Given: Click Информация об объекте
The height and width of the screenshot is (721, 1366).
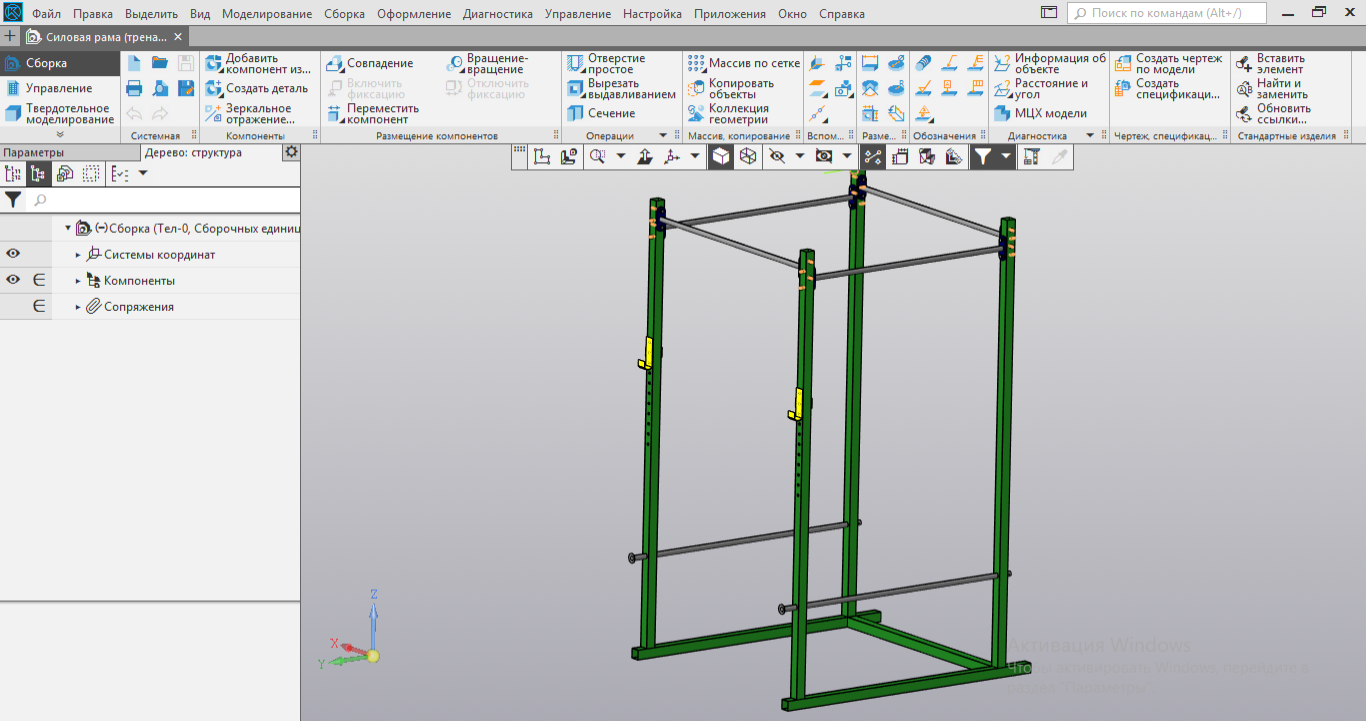Looking at the screenshot, I should click(1050, 63).
